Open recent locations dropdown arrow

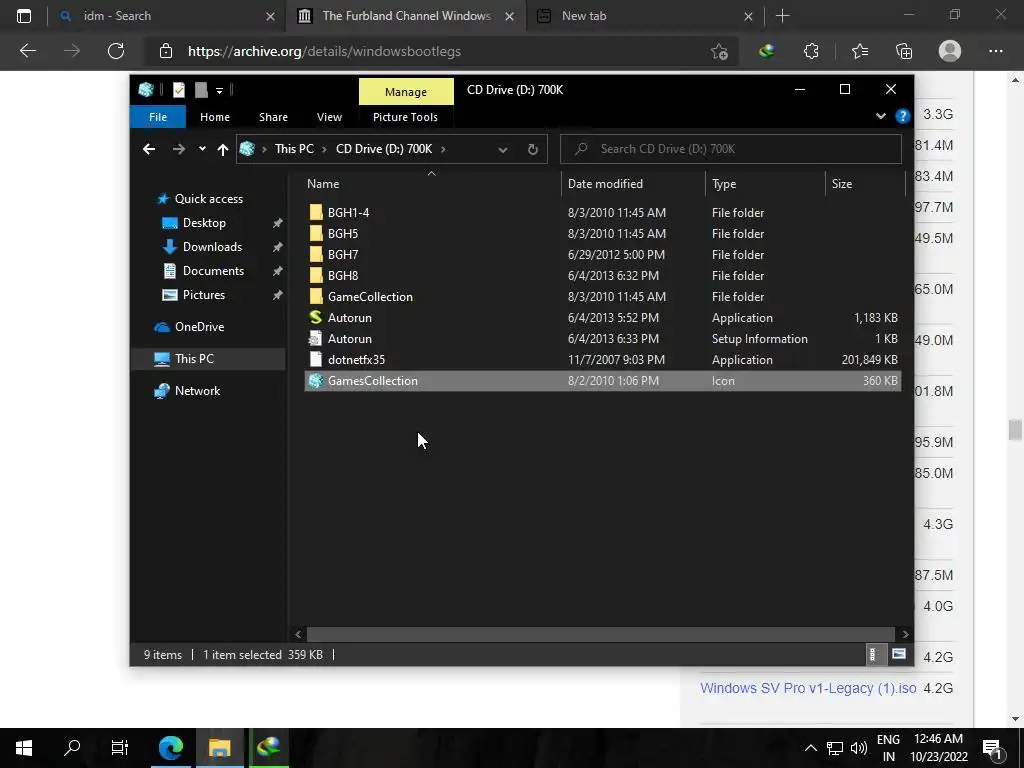pyautogui.click(x=202, y=149)
